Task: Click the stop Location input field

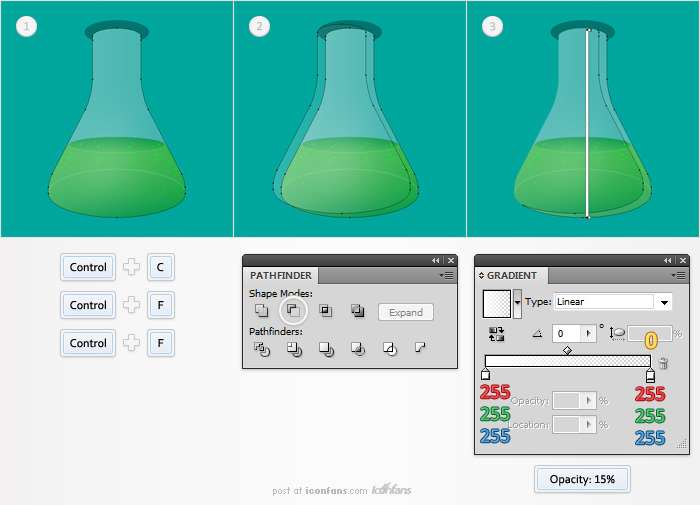Action: [567, 424]
